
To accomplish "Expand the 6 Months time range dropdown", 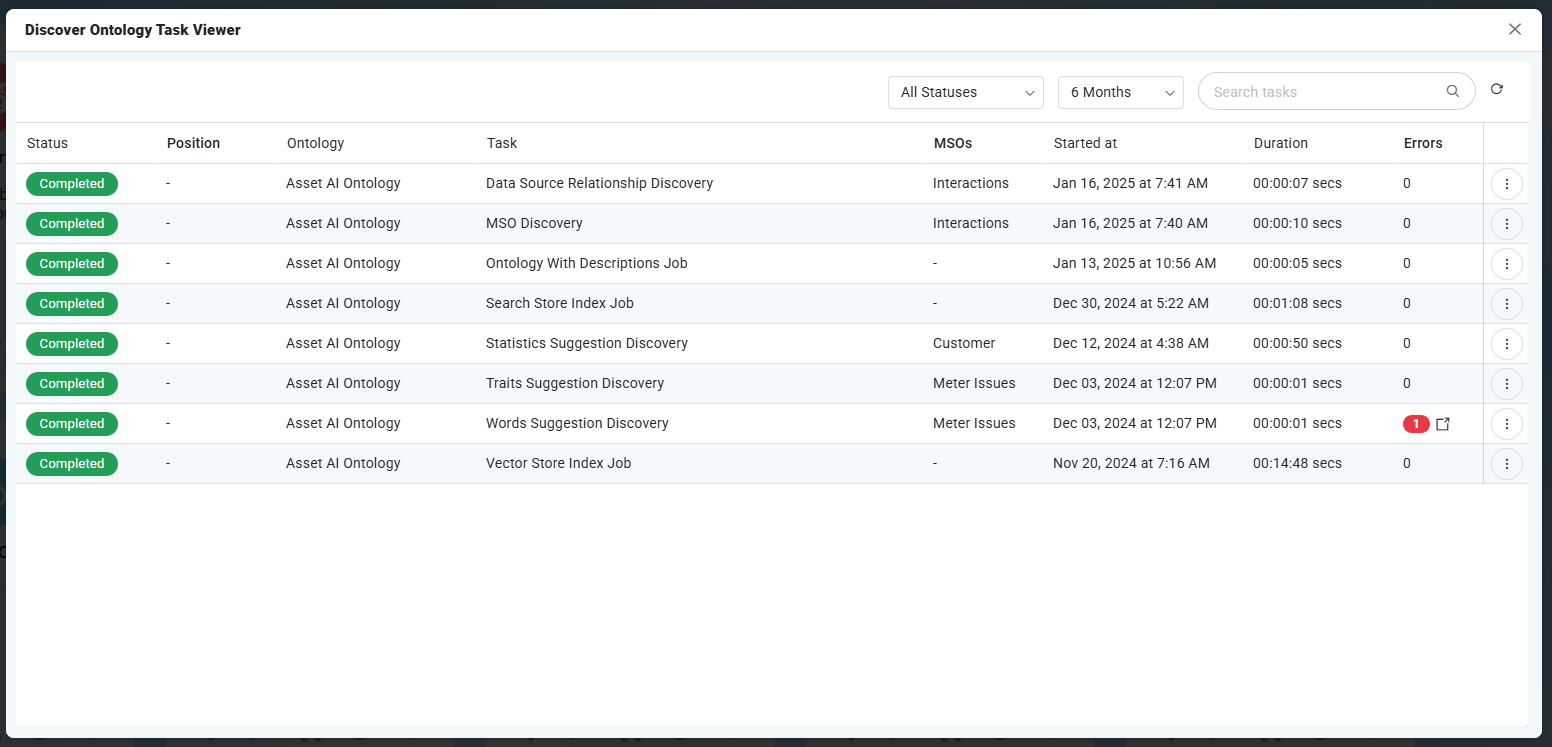I will coord(1120,92).
